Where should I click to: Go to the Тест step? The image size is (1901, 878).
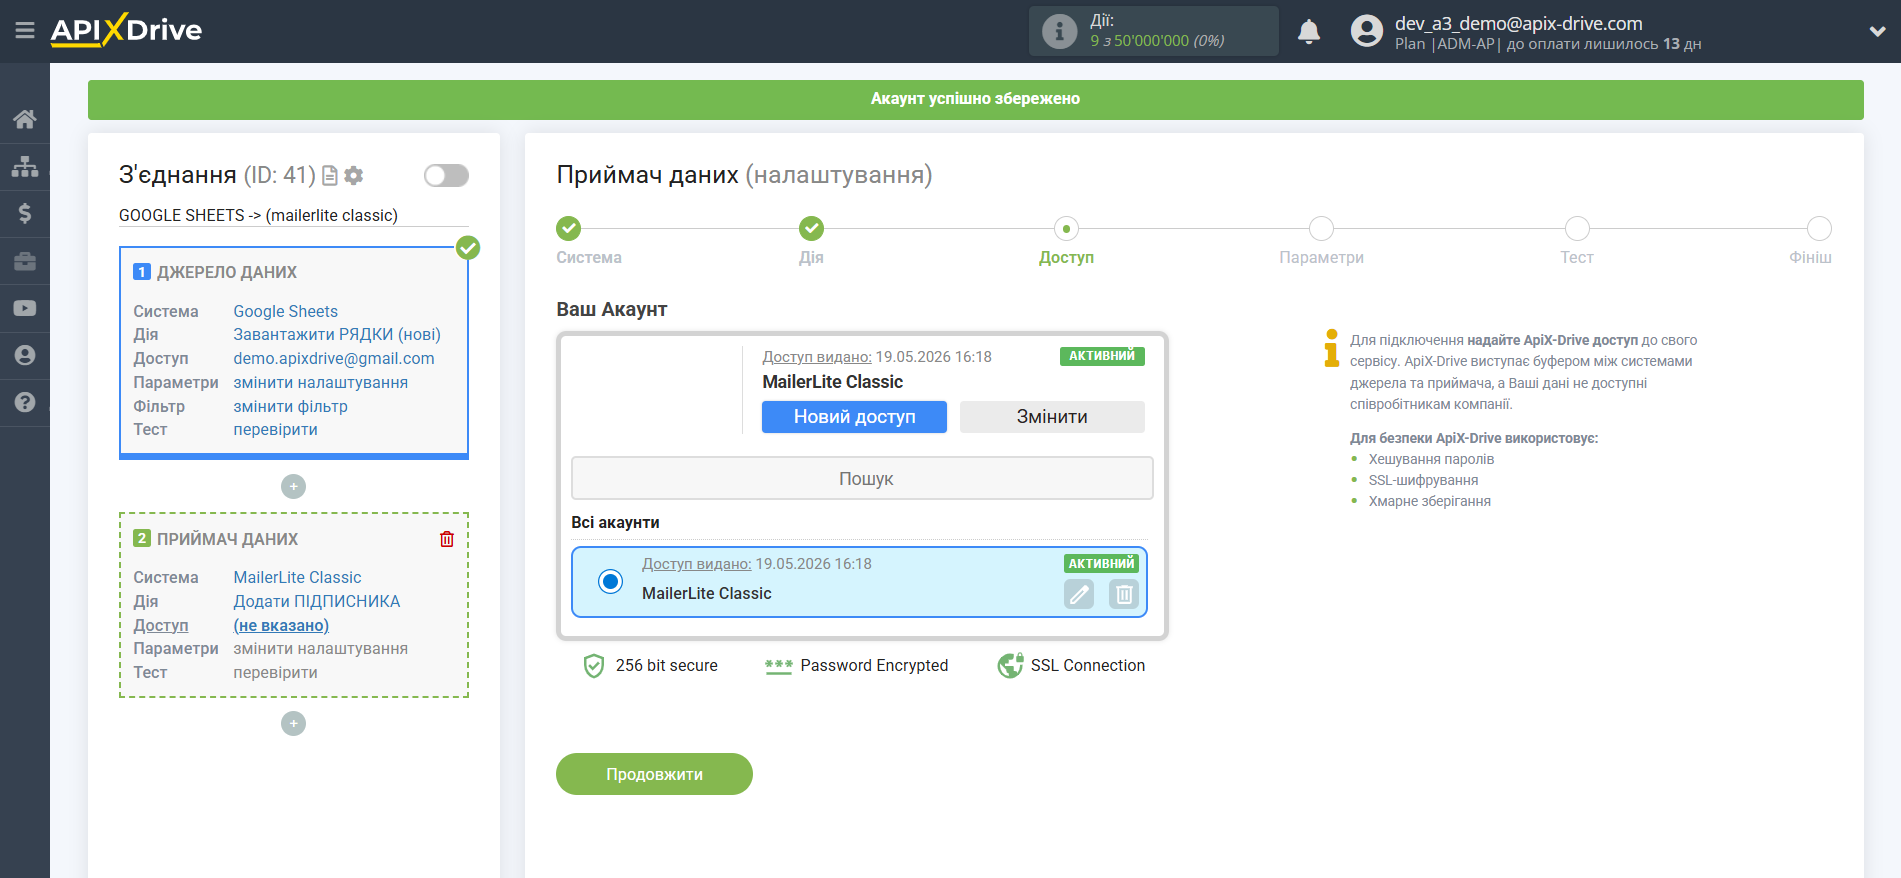click(x=1577, y=229)
